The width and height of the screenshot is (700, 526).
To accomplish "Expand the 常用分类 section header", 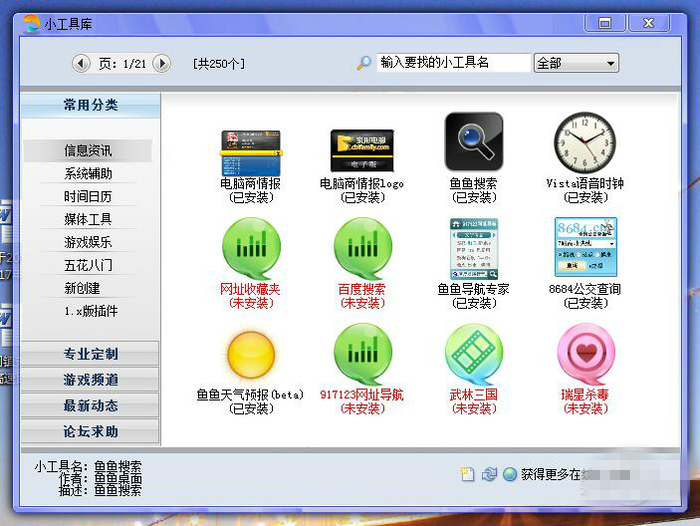I will click(90, 105).
